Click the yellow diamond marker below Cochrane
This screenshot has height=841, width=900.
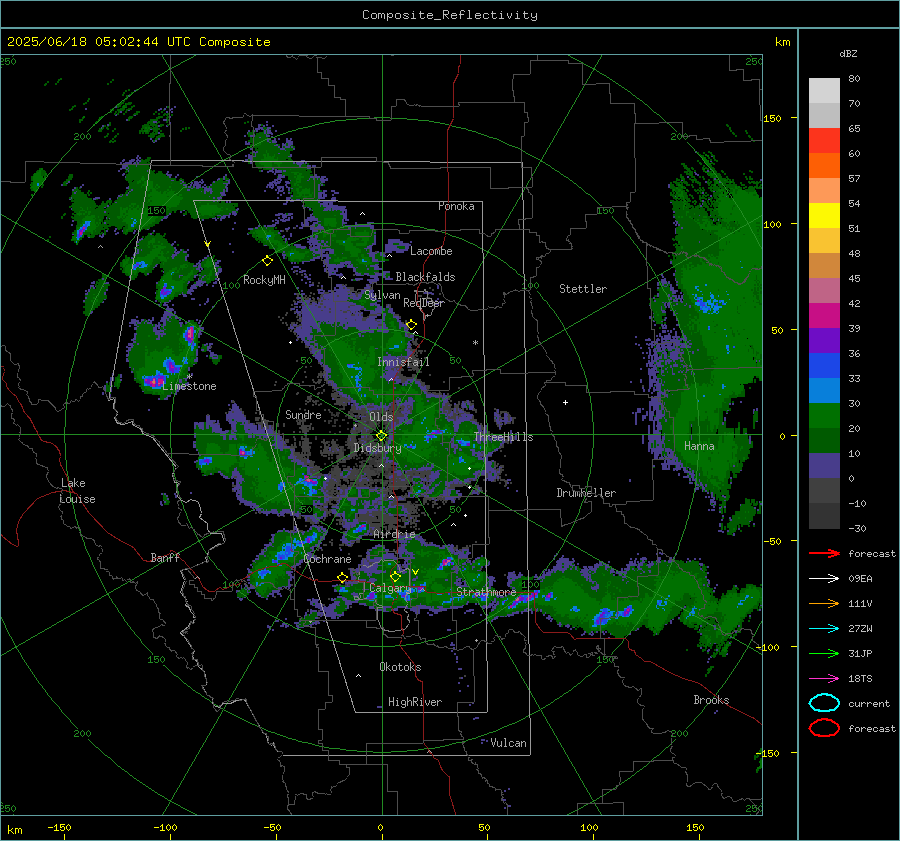point(343,578)
